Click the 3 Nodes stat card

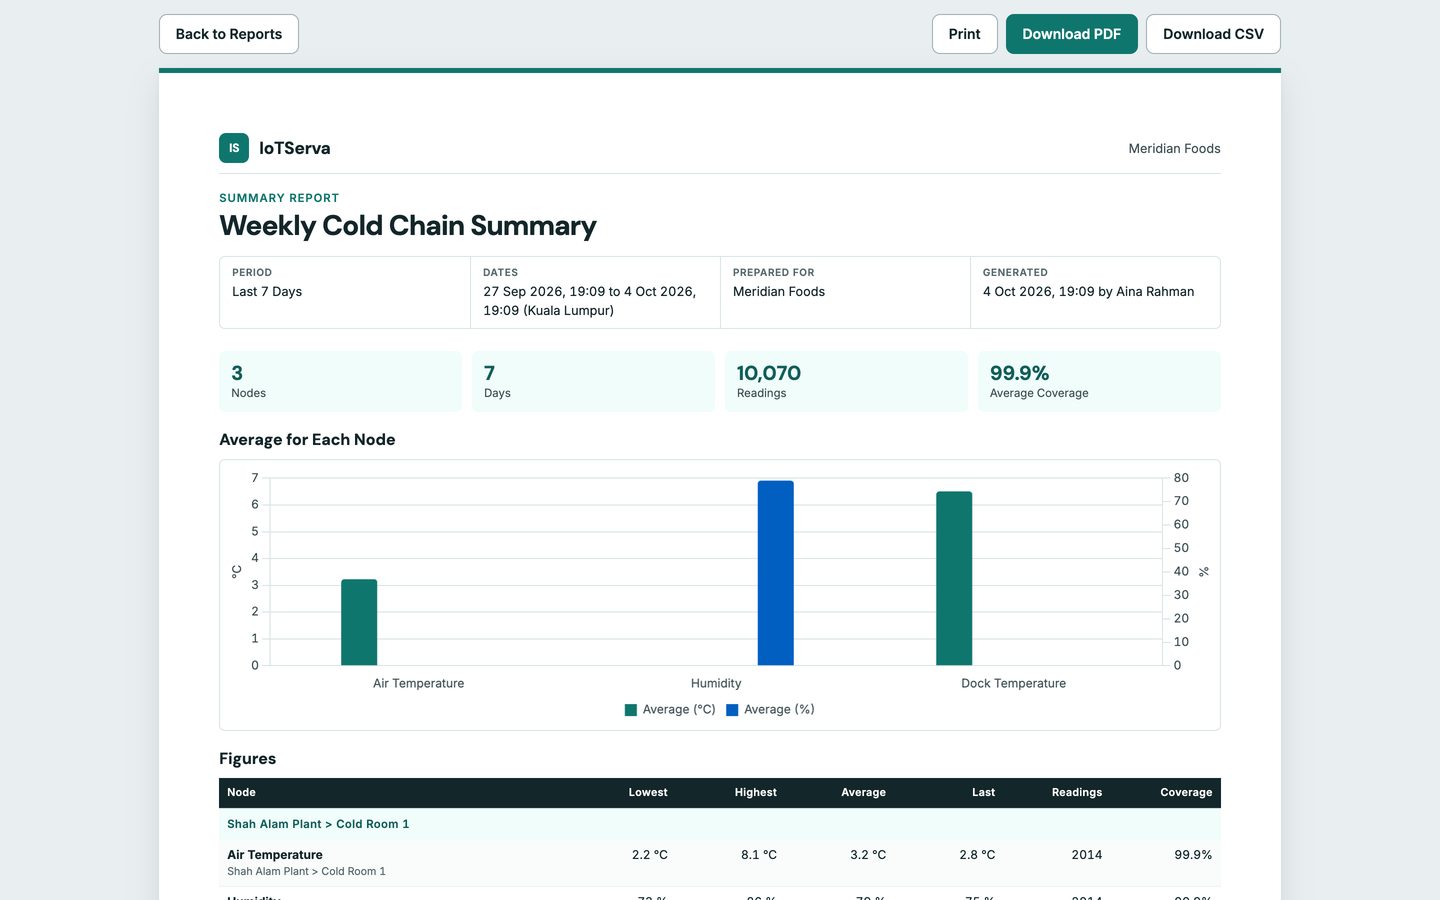[340, 381]
